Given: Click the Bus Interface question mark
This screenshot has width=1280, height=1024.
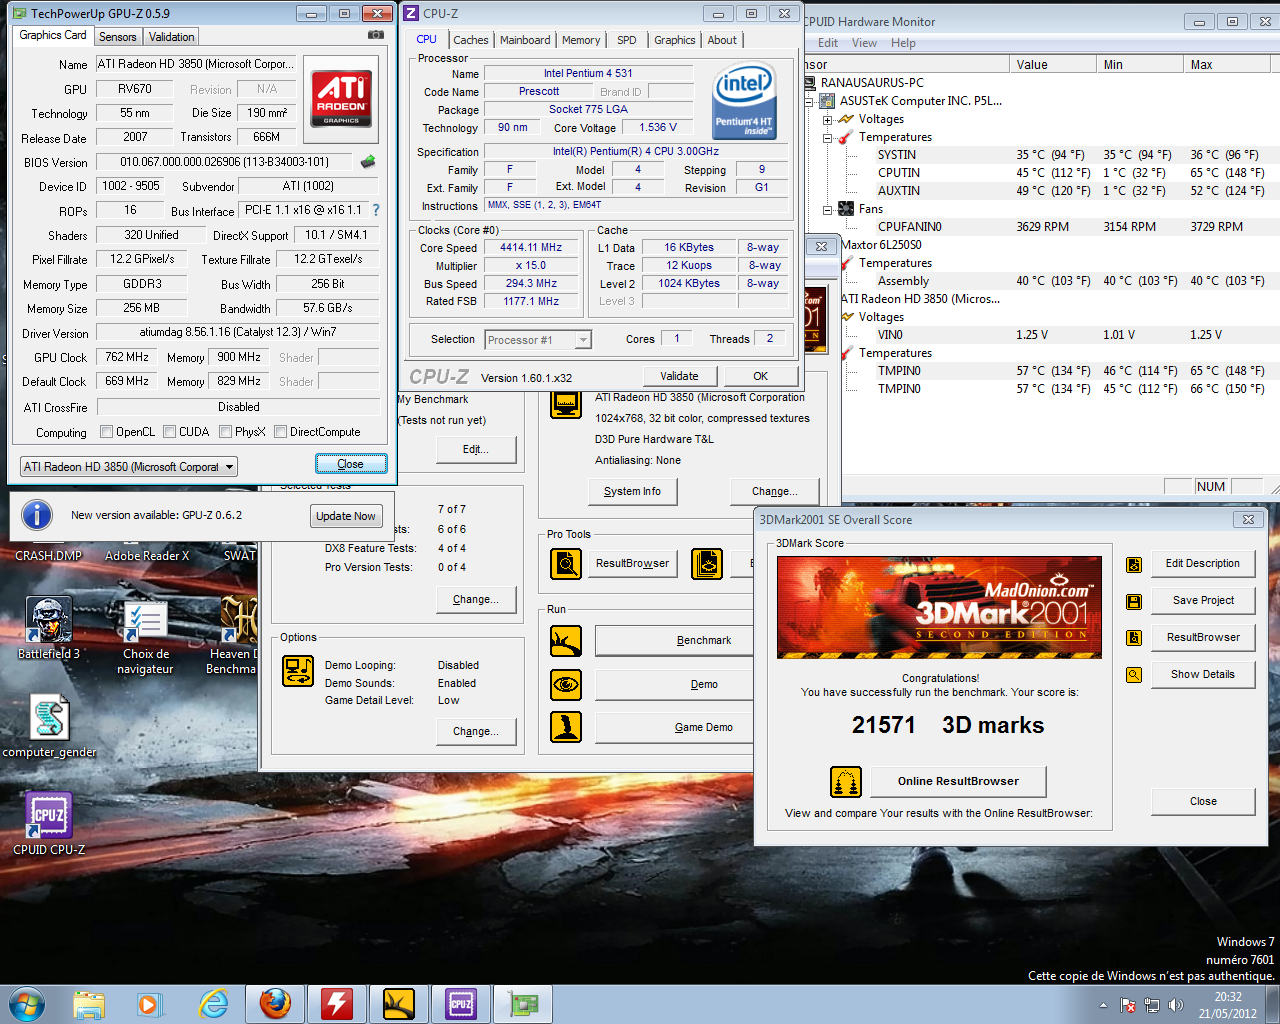Looking at the screenshot, I should (x=376, y=210).
